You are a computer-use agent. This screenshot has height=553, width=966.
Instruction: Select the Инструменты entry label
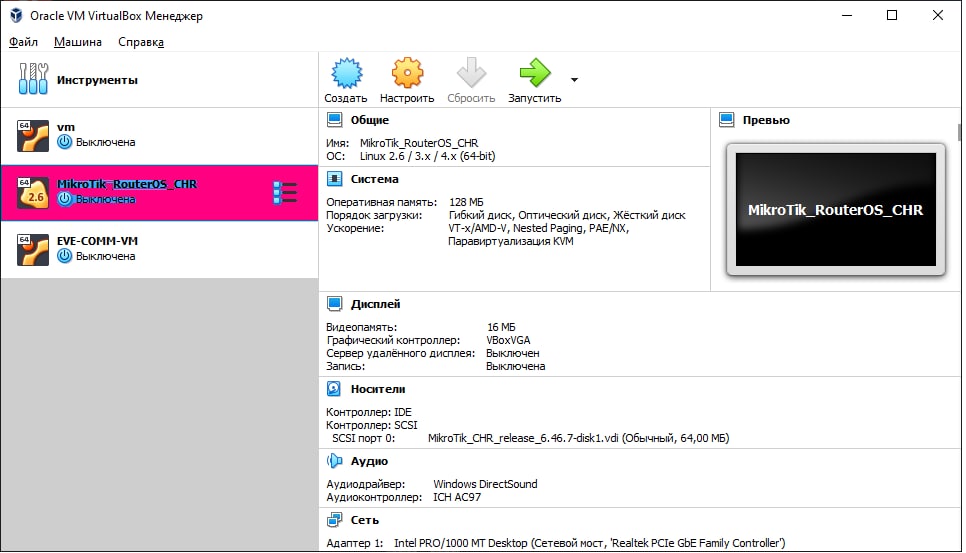(x=97, y=80)
